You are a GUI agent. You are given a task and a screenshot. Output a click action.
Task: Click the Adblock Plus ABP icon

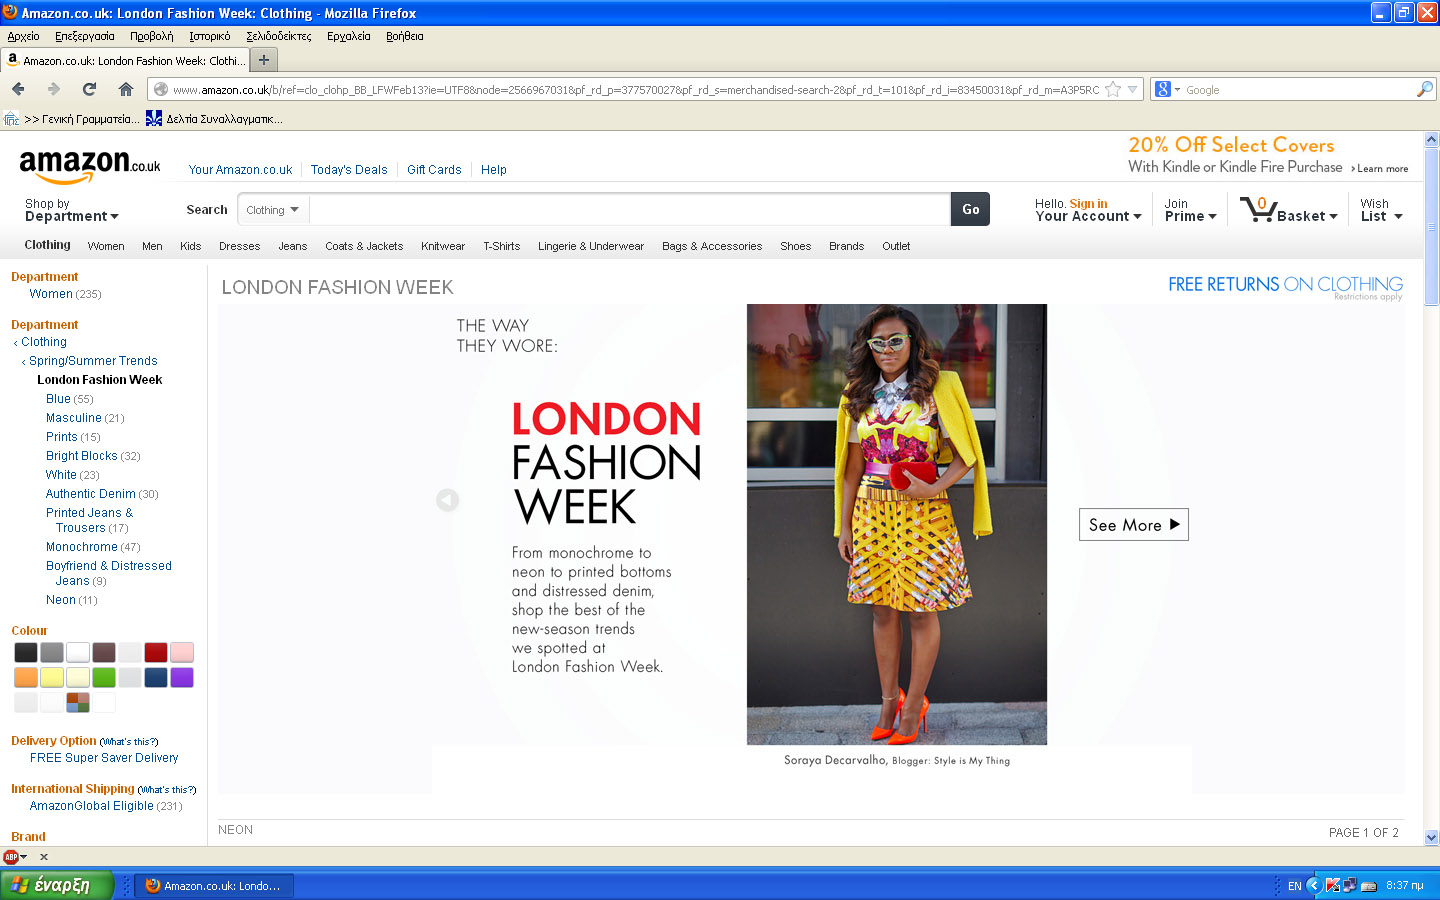pyautogui.click(x=11, y=857)
